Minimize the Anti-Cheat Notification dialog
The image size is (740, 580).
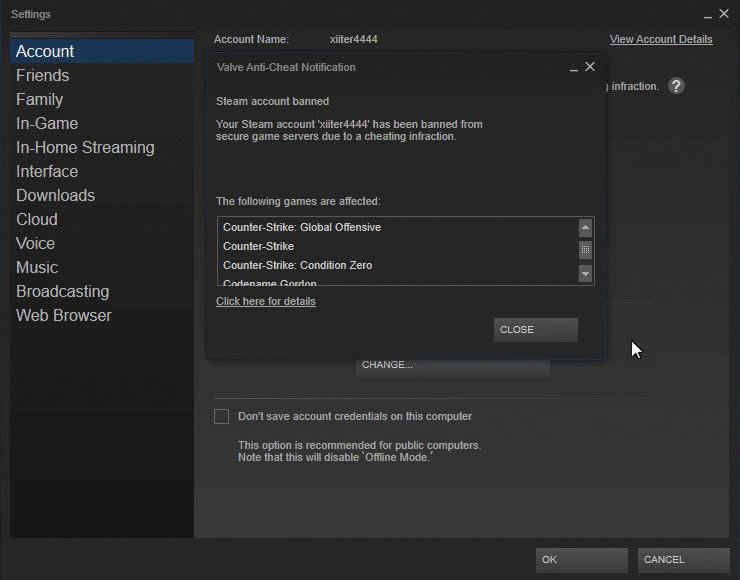pyautogui.click(x=574, y=69)
